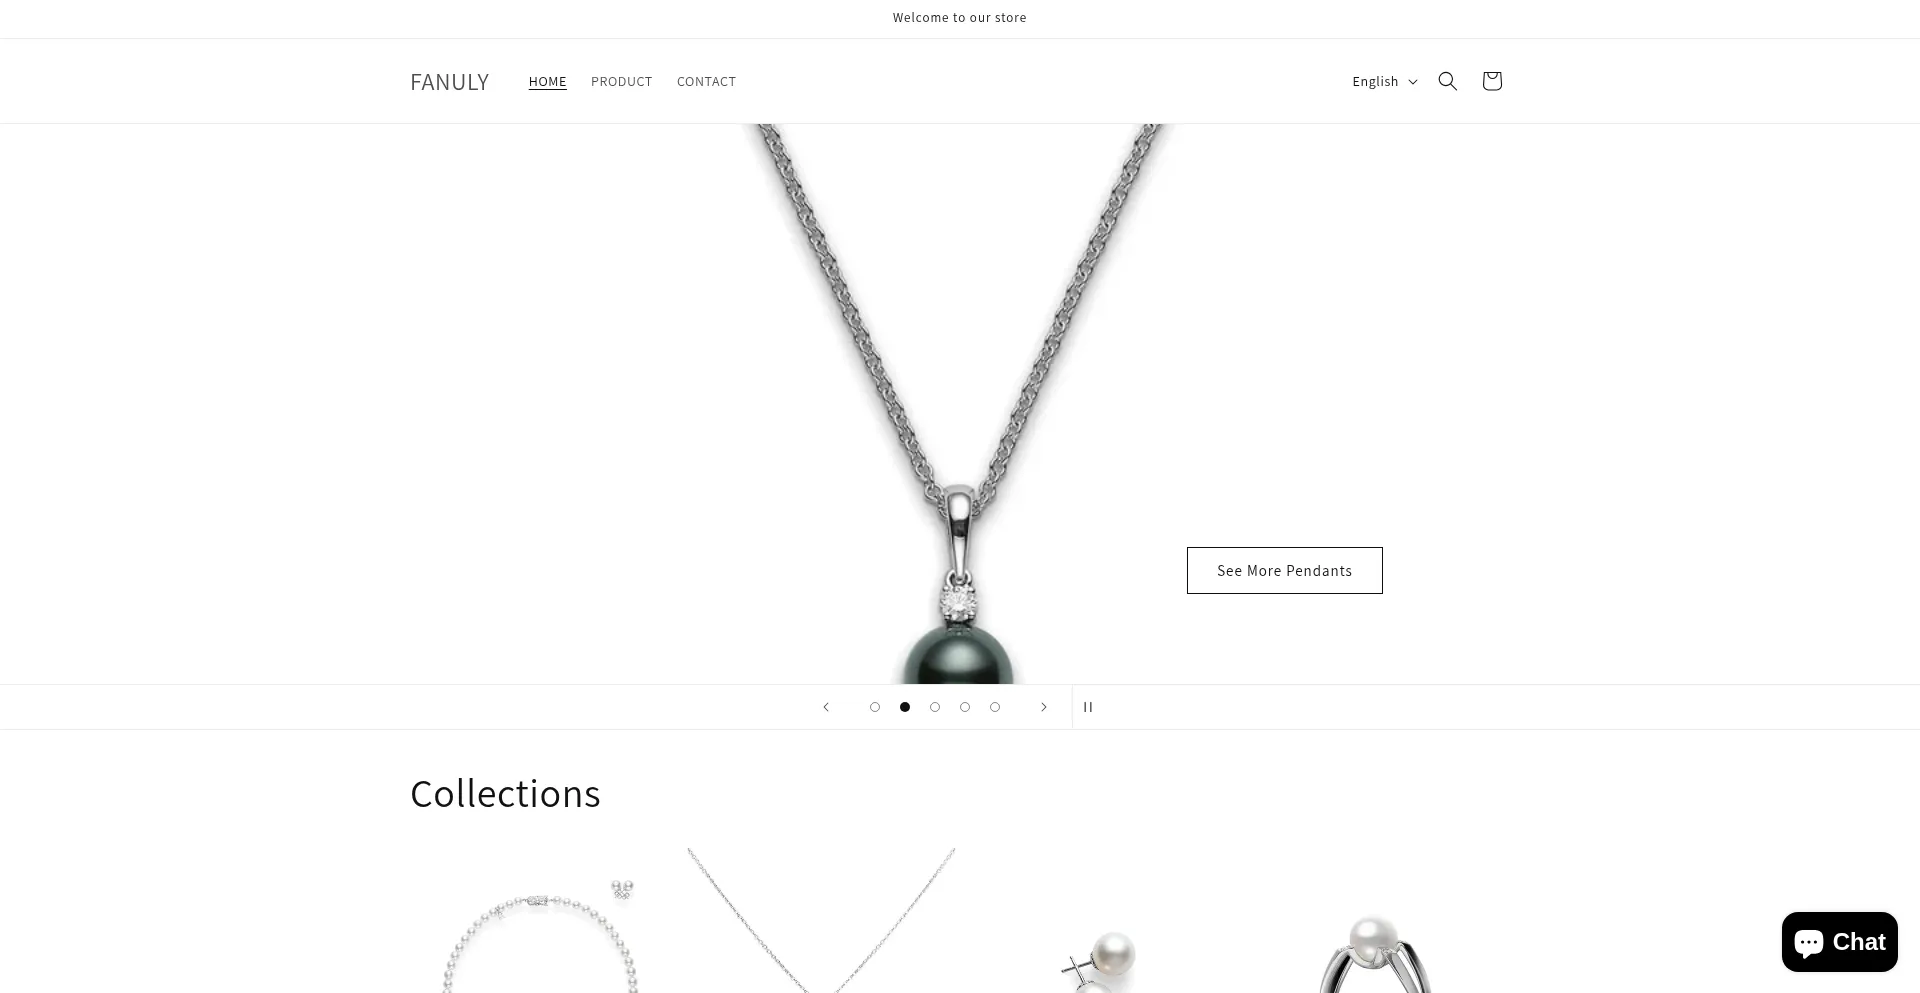Screen dimensions: 1920x993
Task: Open the shopping cart icon
Action: [x=1492, y=81]
